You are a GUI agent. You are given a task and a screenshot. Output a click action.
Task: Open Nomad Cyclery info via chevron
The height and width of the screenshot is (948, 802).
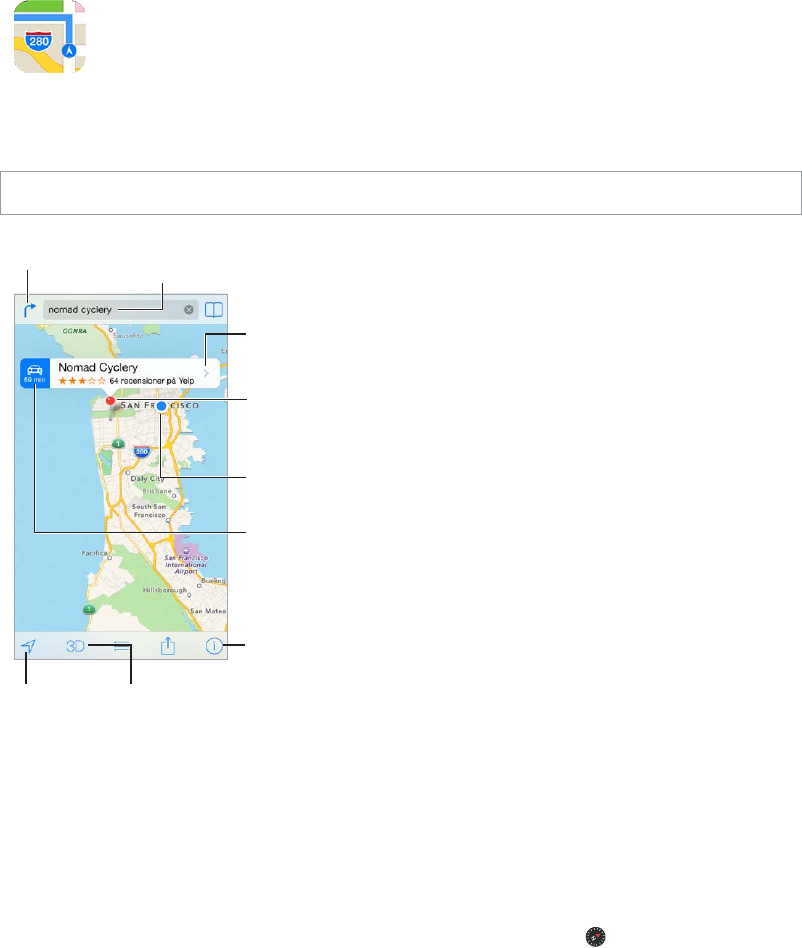tap(206, 374)
